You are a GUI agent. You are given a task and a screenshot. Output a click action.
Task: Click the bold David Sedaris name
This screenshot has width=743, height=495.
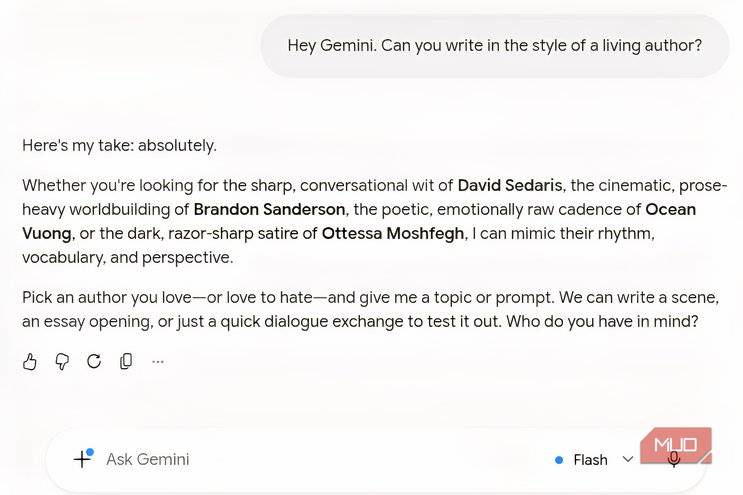click(x=510, y=185)
